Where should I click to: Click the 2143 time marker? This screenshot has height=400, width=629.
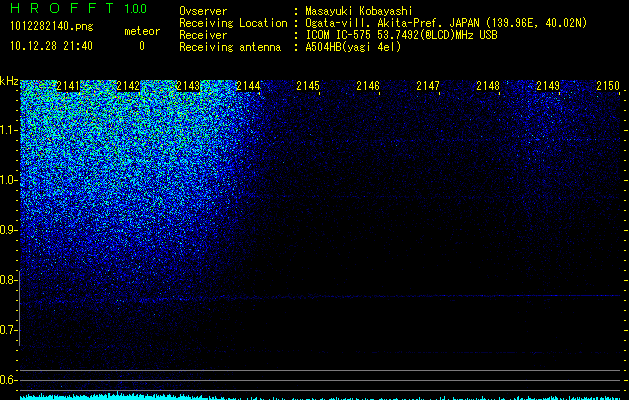(188, 86)
